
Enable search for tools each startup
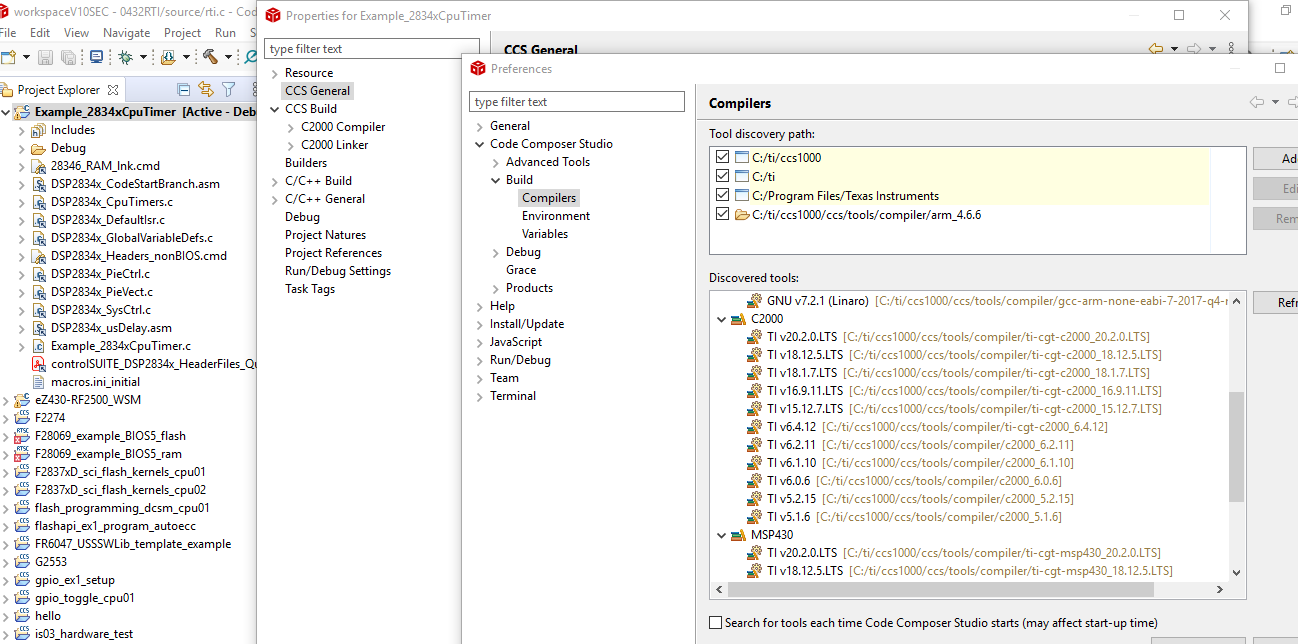click(x=715, y=623)
